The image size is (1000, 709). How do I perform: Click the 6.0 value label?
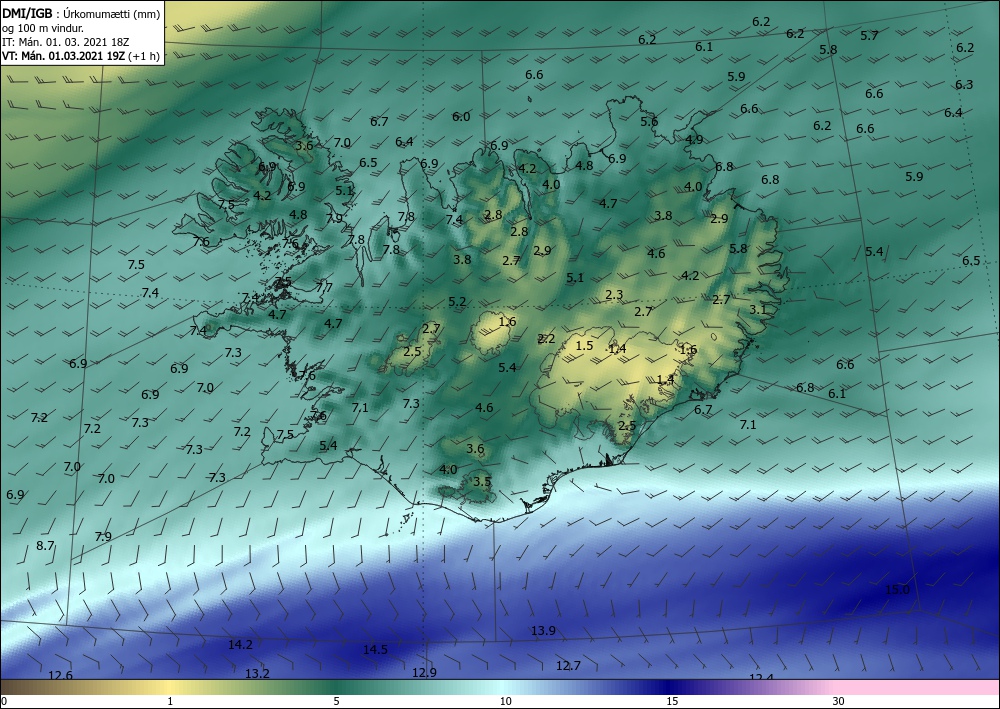click(461, 117)
